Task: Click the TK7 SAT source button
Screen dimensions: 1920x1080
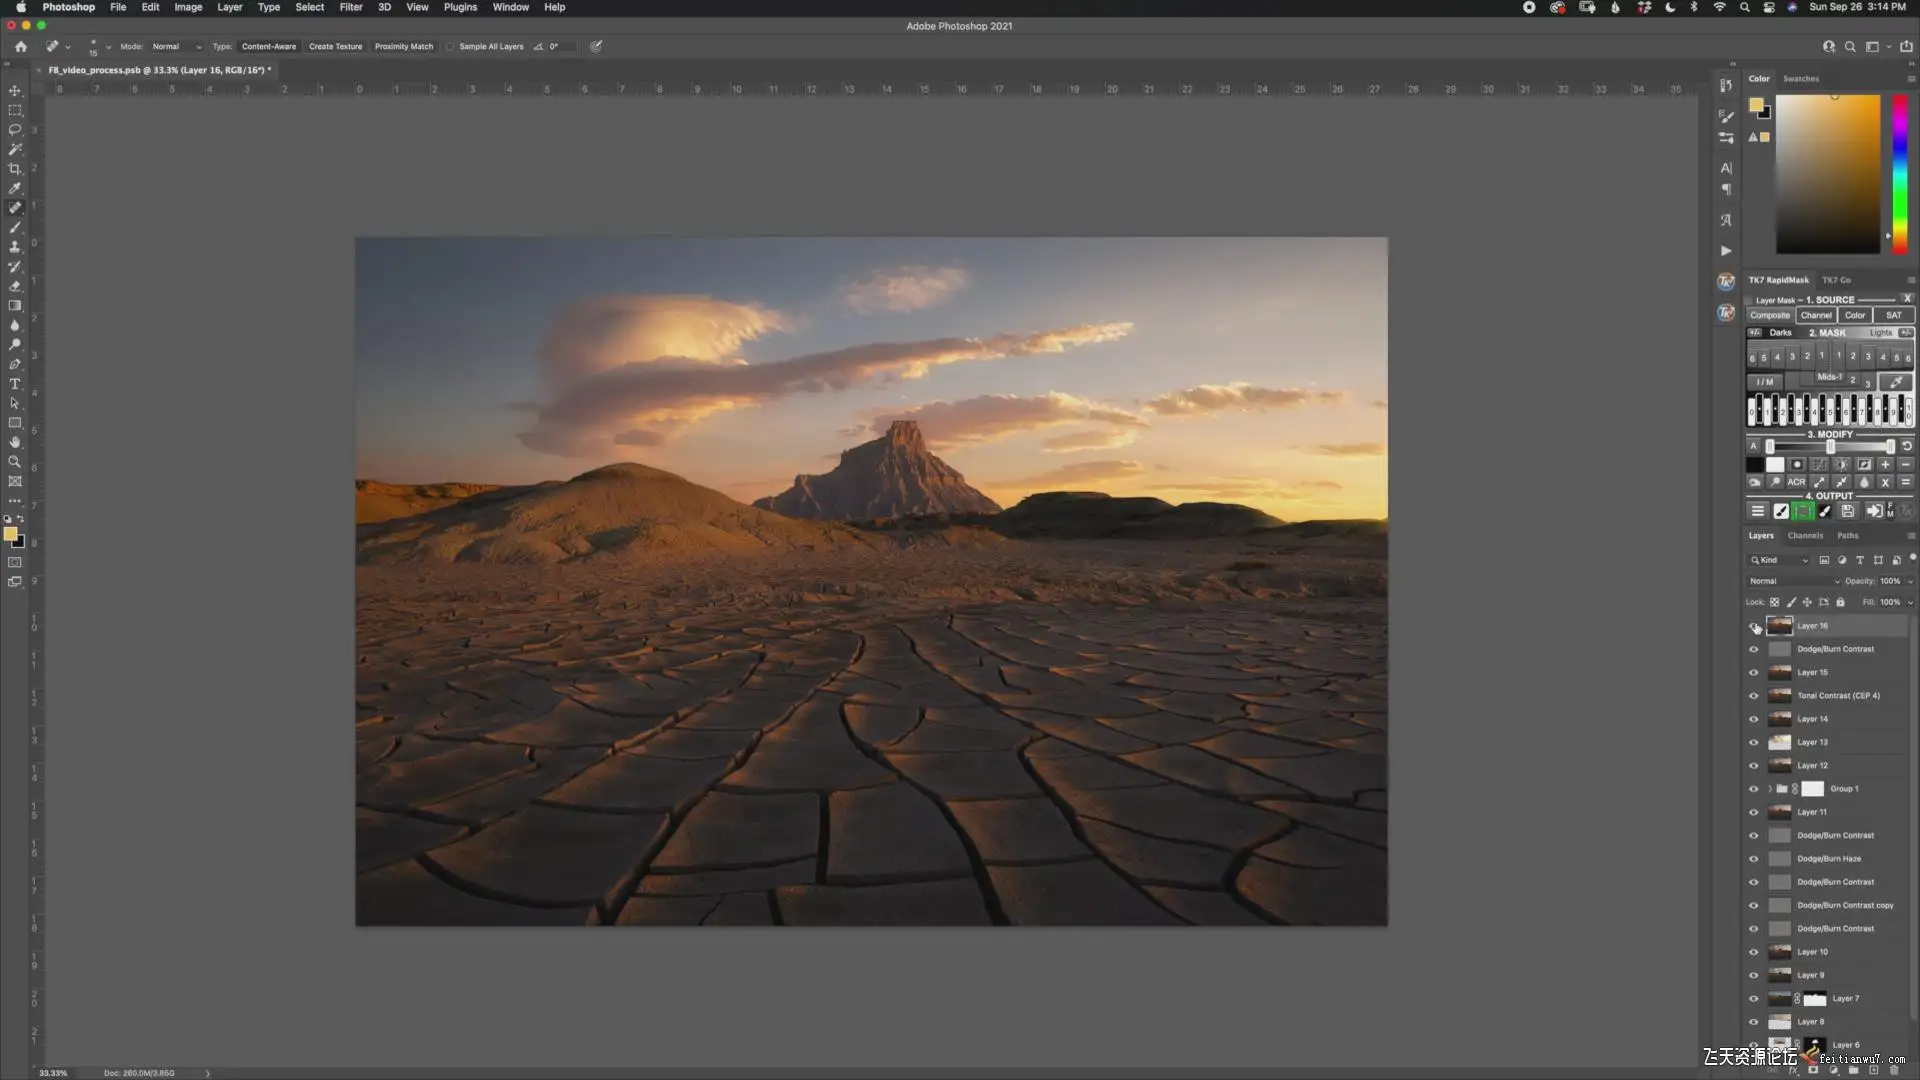Action: click(1894, 315)
